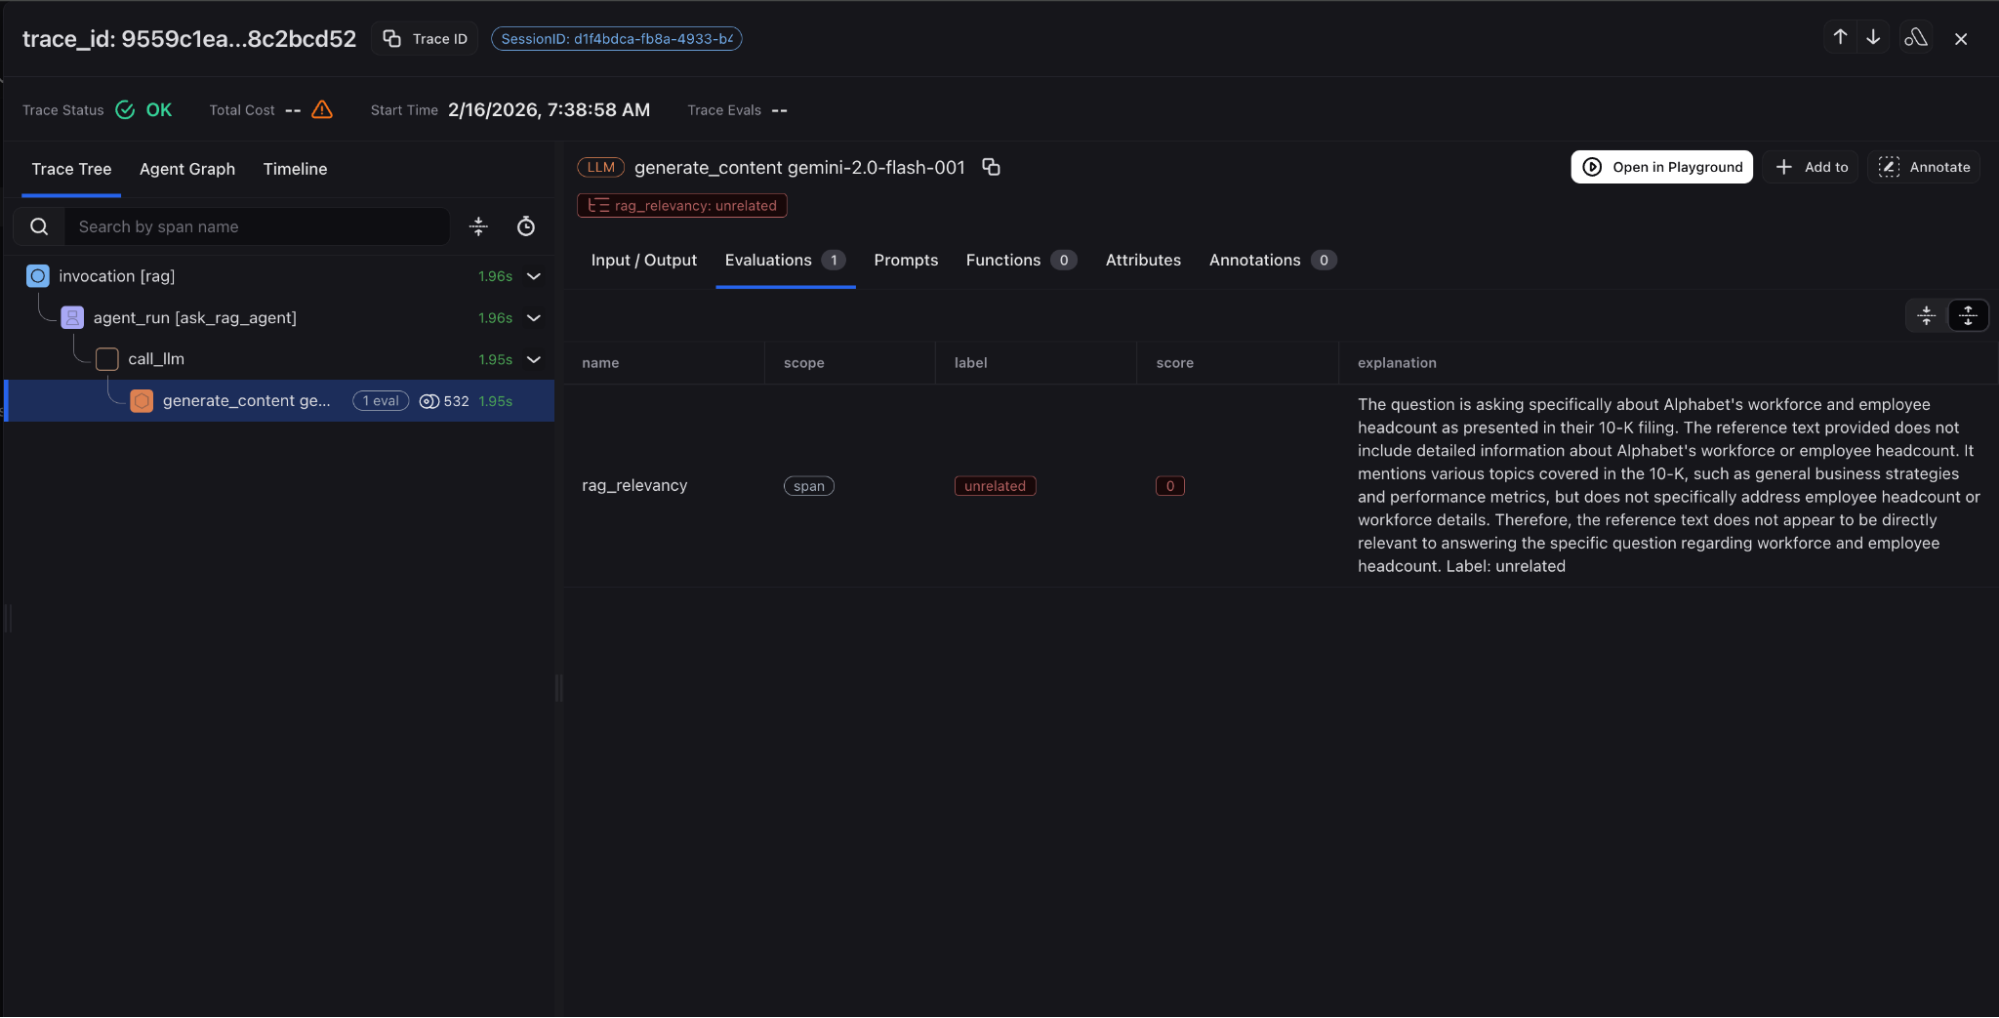The image size is (1999, 1018).
Task: Switch to the Agent Graph tab
Action: coord(187,169)
